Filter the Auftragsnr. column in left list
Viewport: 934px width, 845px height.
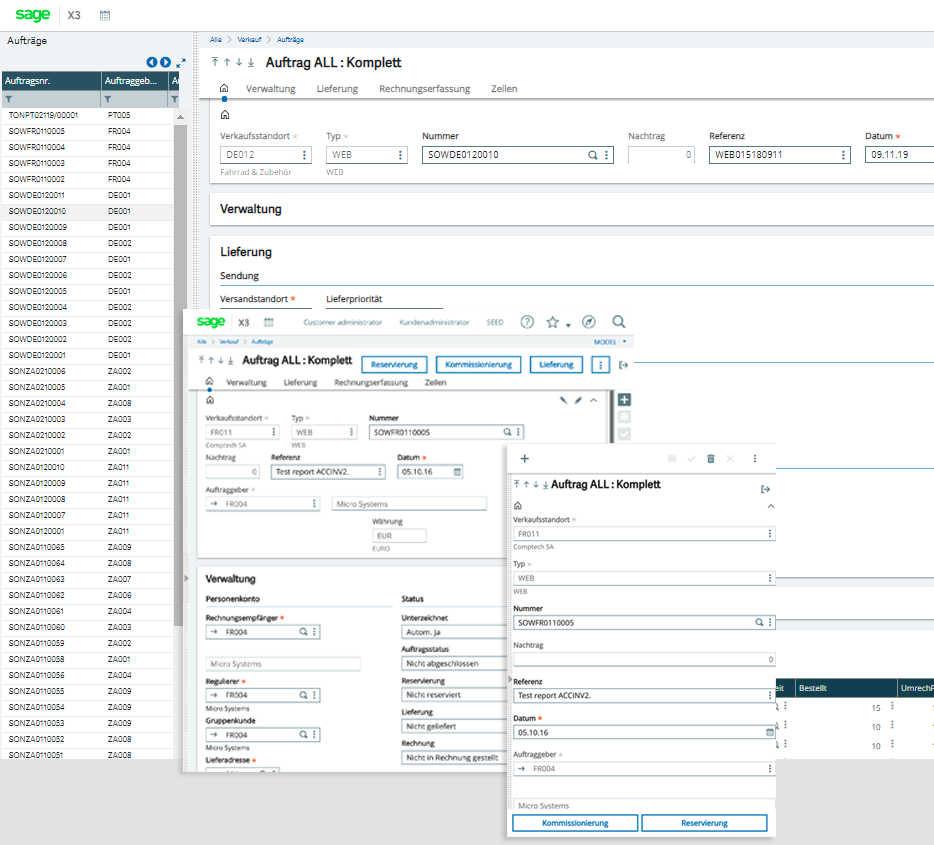(9, 99)
